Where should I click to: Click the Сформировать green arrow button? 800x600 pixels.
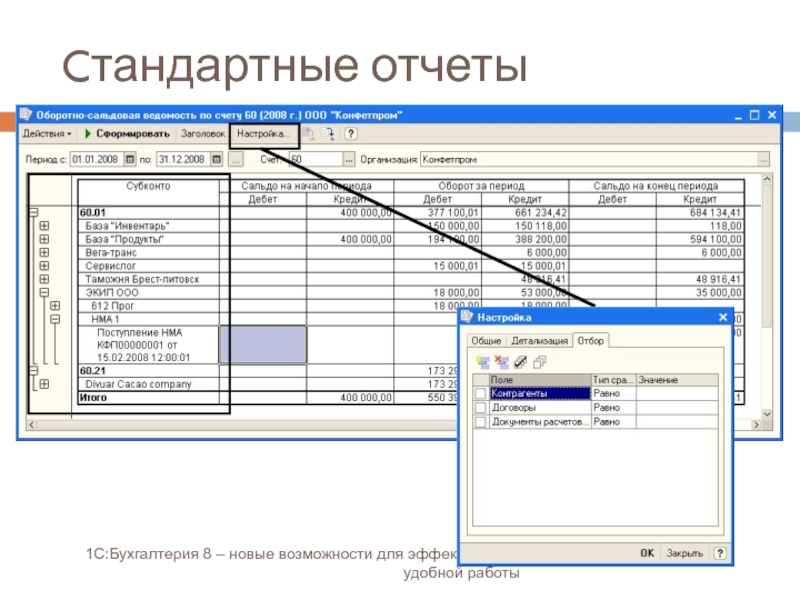(127, 134)
